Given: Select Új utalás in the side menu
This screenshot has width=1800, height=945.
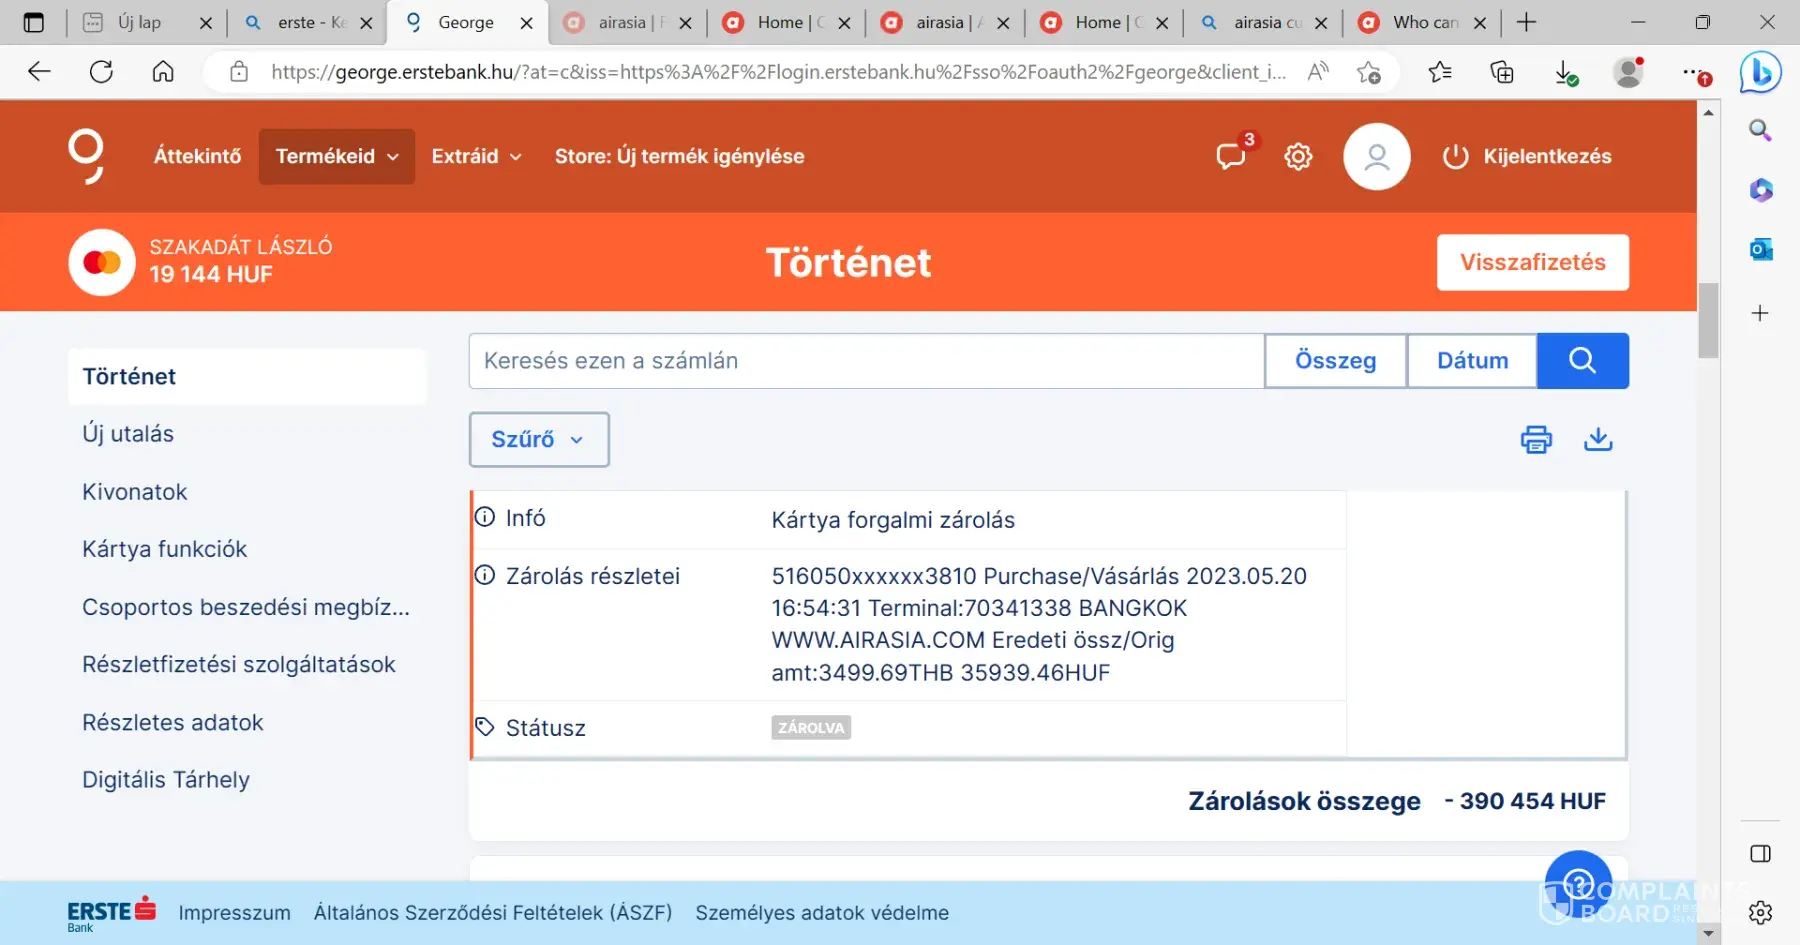Looking at the screenshot, I should click(x=128, y=434).
